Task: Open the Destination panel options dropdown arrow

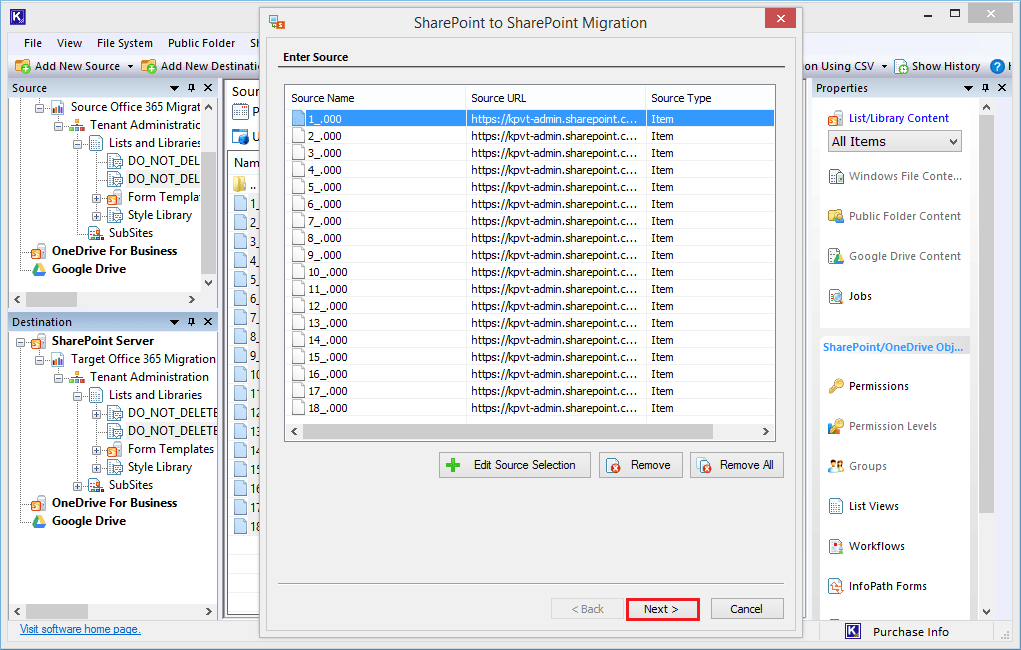Action: 174,322
